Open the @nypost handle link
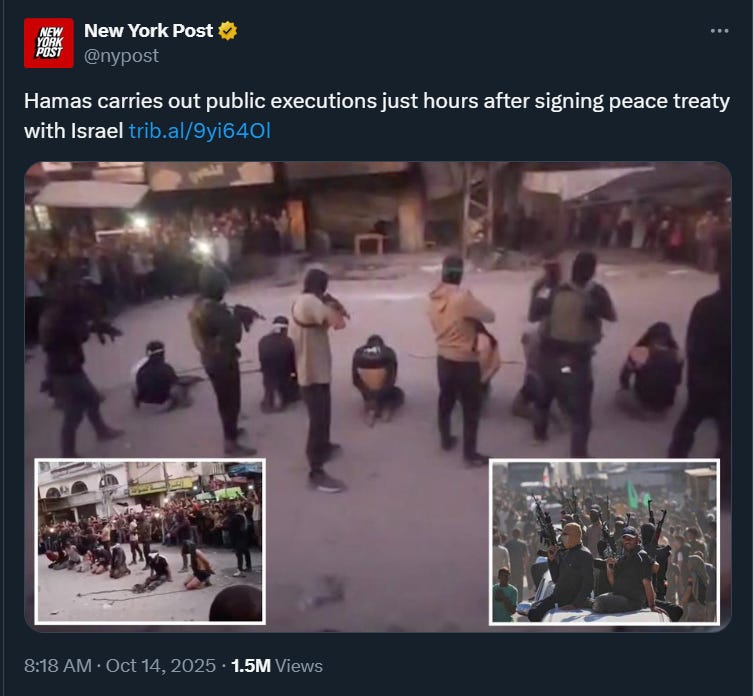The width and height of the screenshot is (753, 696). pyautogui.click(x=121, y=56)
